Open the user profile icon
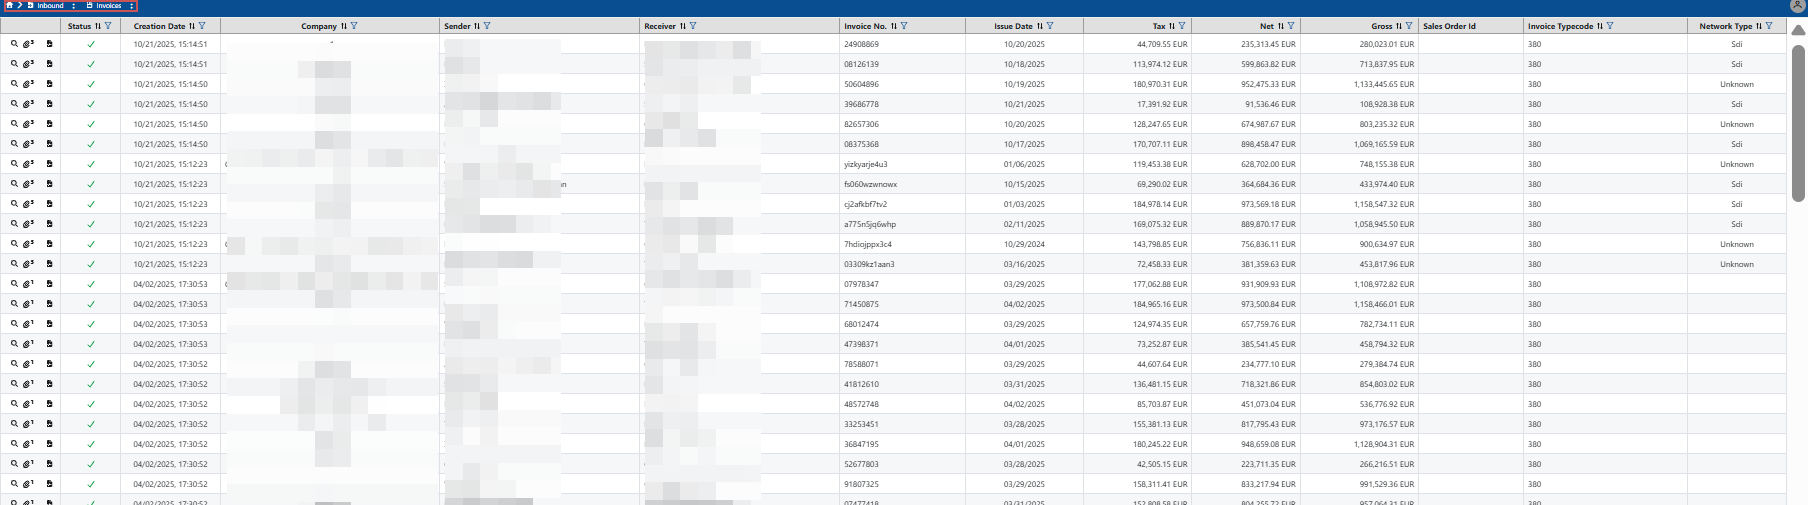 (x=1797, y=6)
